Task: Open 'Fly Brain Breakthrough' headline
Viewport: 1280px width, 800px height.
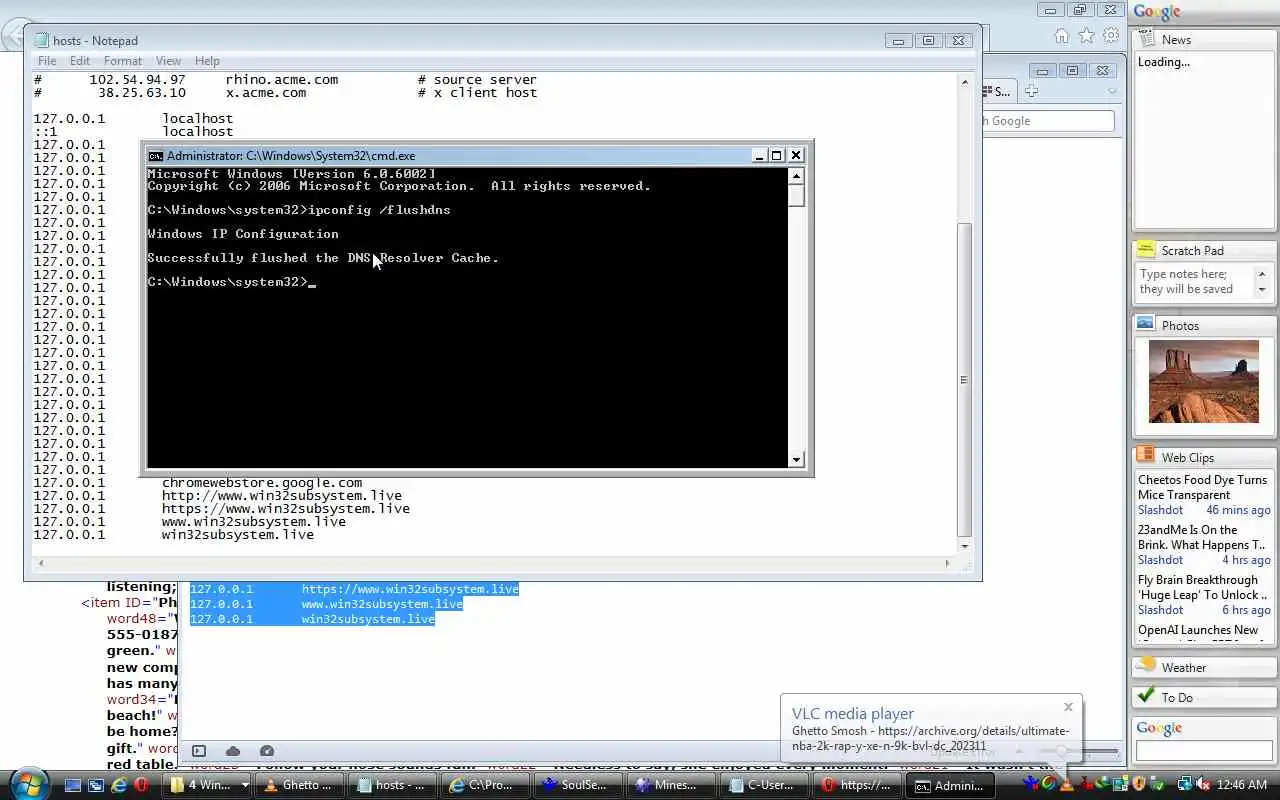Action: click(1202, 587)
